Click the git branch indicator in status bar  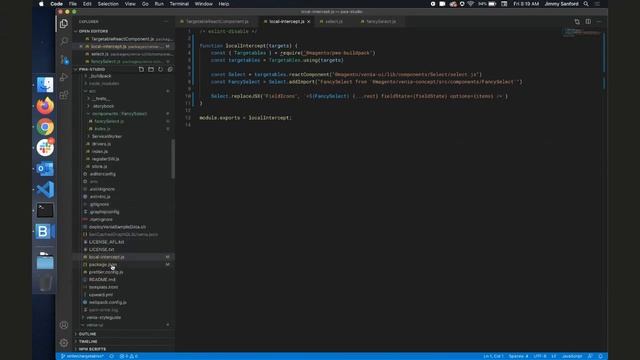coord(82,356)
